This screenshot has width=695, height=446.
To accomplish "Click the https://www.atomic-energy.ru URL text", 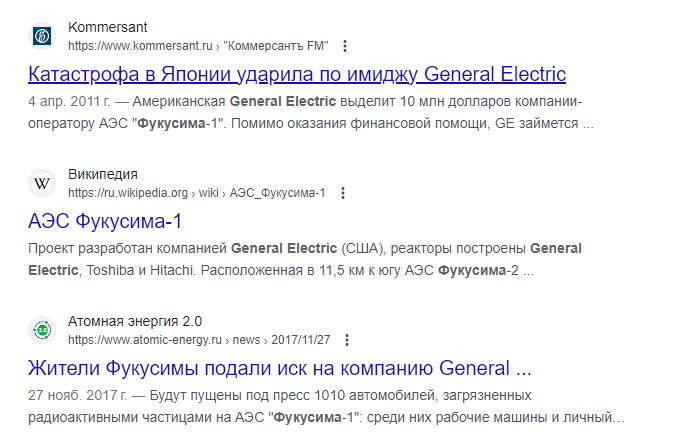I will 145,340.
